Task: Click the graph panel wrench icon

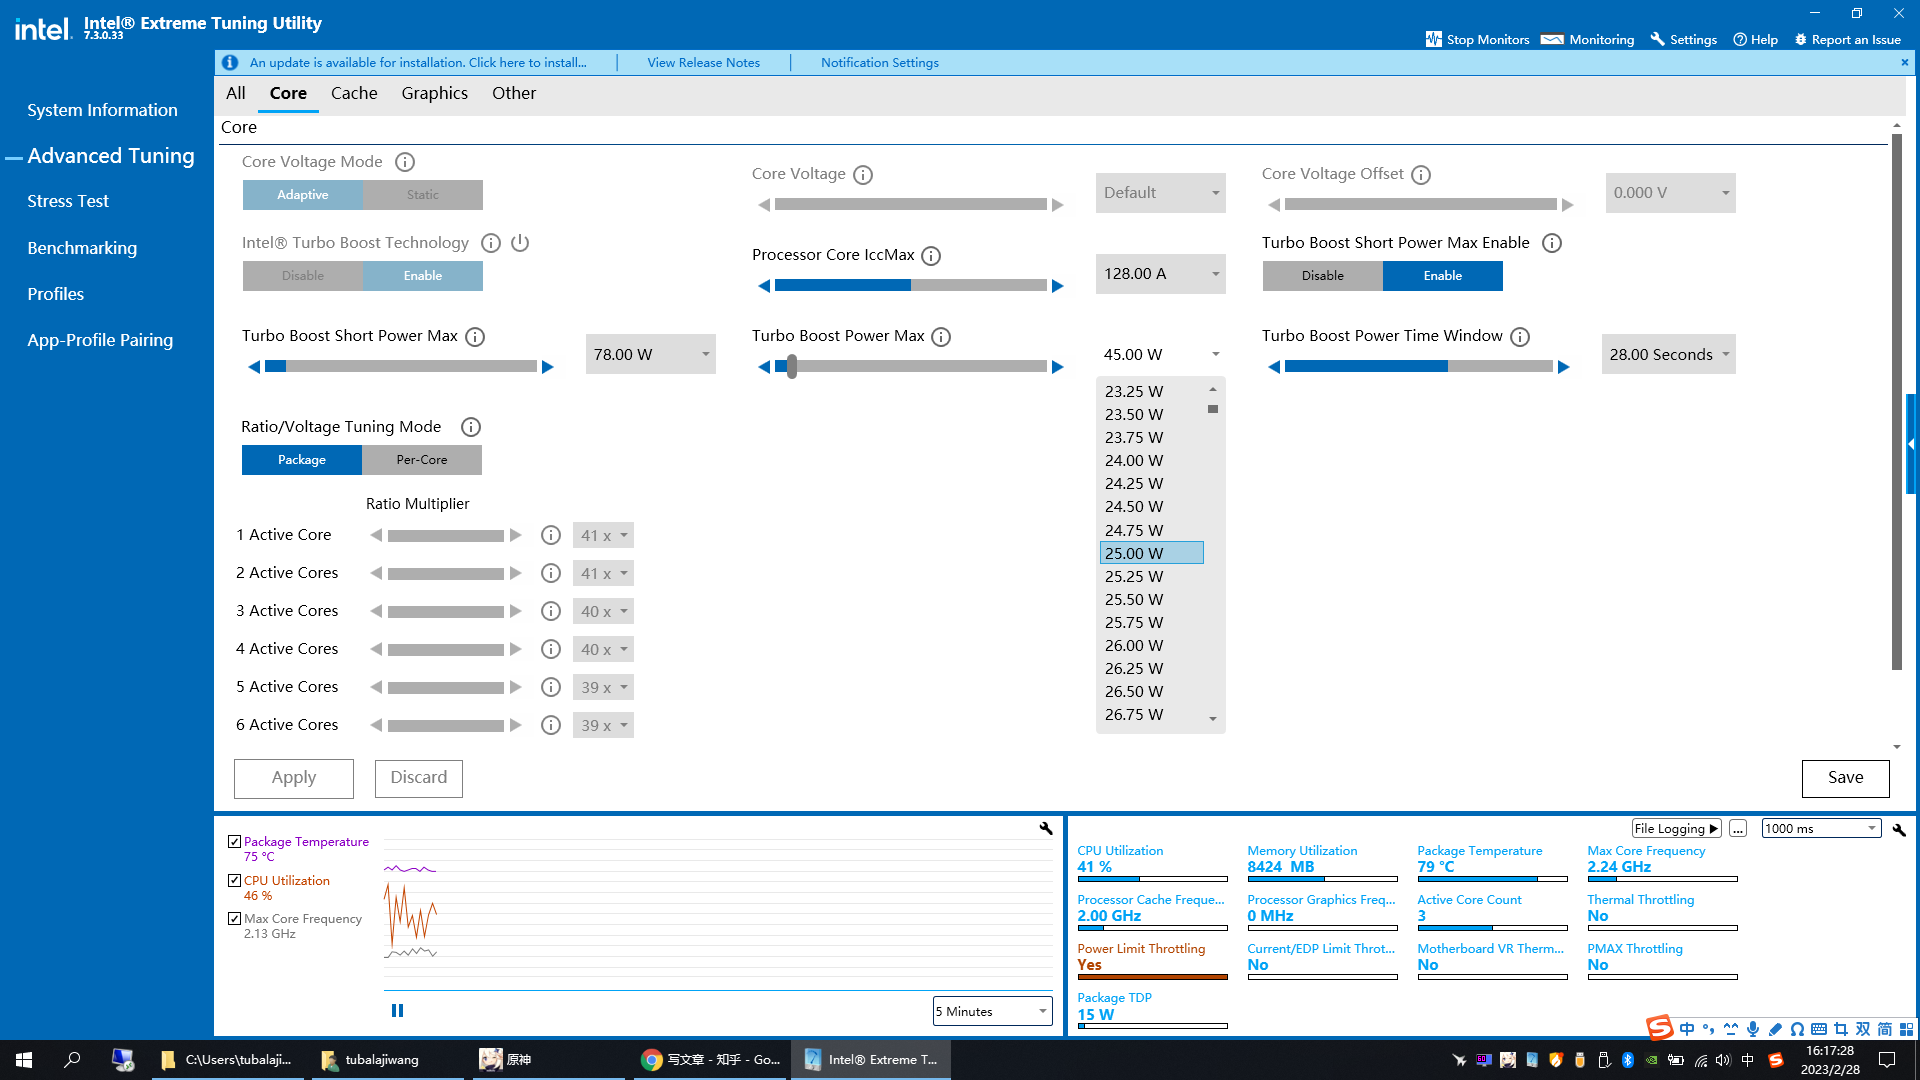Action: click(x=1046, y=828)
